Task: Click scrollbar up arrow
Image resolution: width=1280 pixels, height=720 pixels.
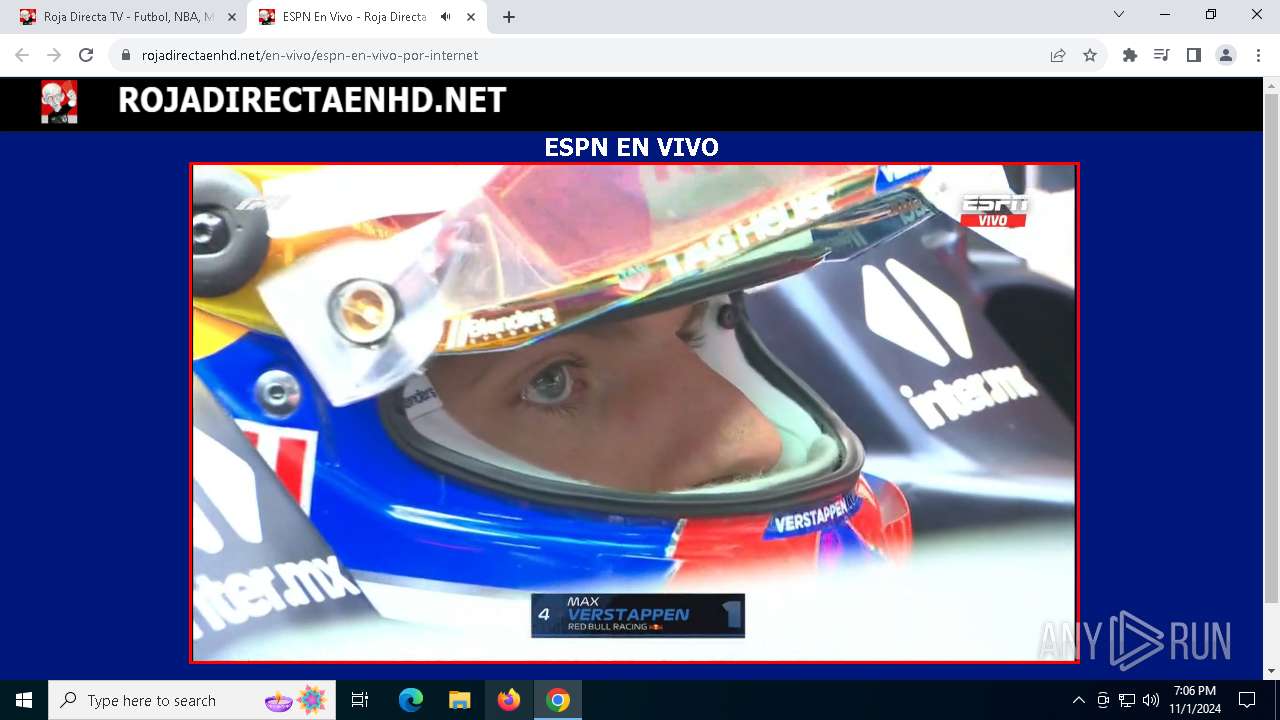Action: point(1271,85)
